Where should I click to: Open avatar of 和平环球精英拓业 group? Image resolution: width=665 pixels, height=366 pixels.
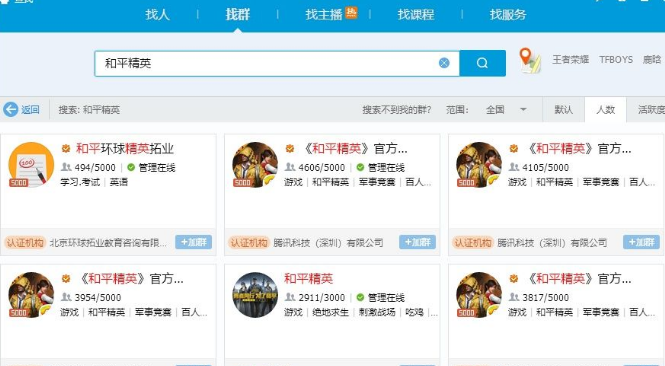(x=31, y=165)
